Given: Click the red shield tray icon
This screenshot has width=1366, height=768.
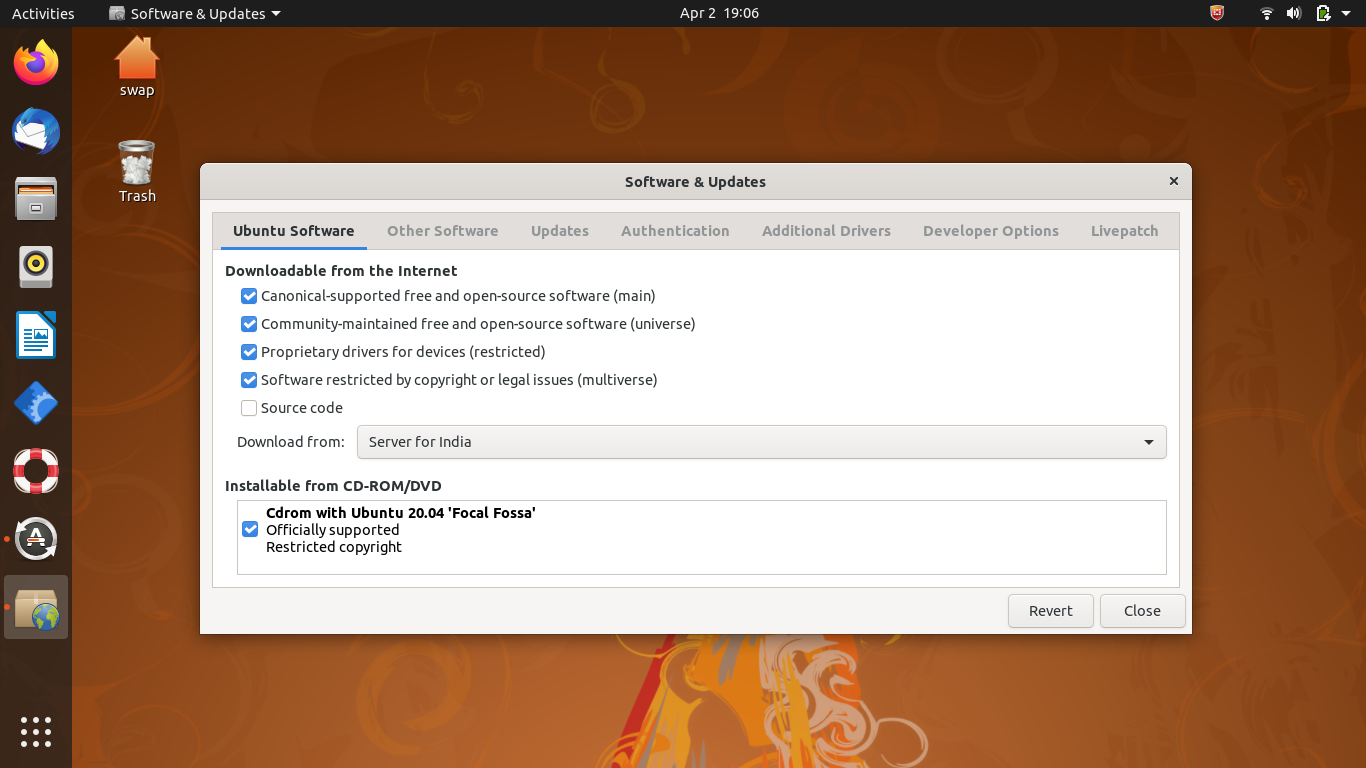Looking at the screenshot, I should [1217, 13].
